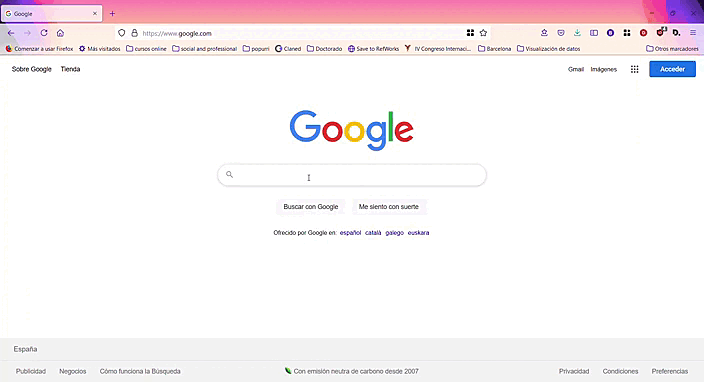Image resolution: width=704 pixels, height=382 pixels.
Task: Switch Google language to español
Action: coord(350,233)
